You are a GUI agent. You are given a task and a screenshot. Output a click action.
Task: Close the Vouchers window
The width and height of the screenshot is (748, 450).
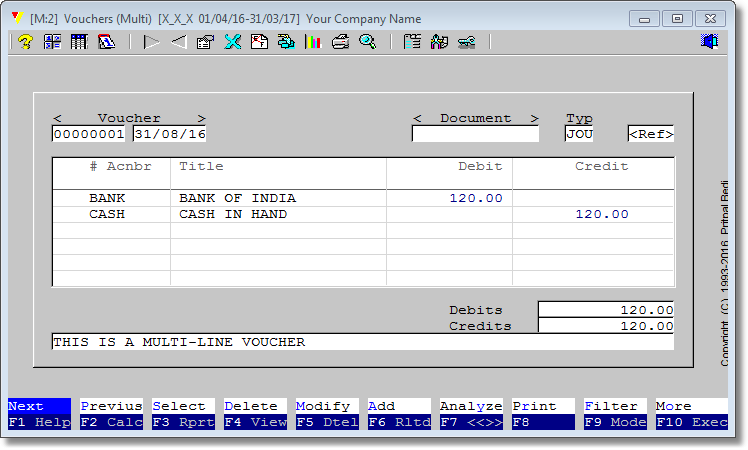710,19
